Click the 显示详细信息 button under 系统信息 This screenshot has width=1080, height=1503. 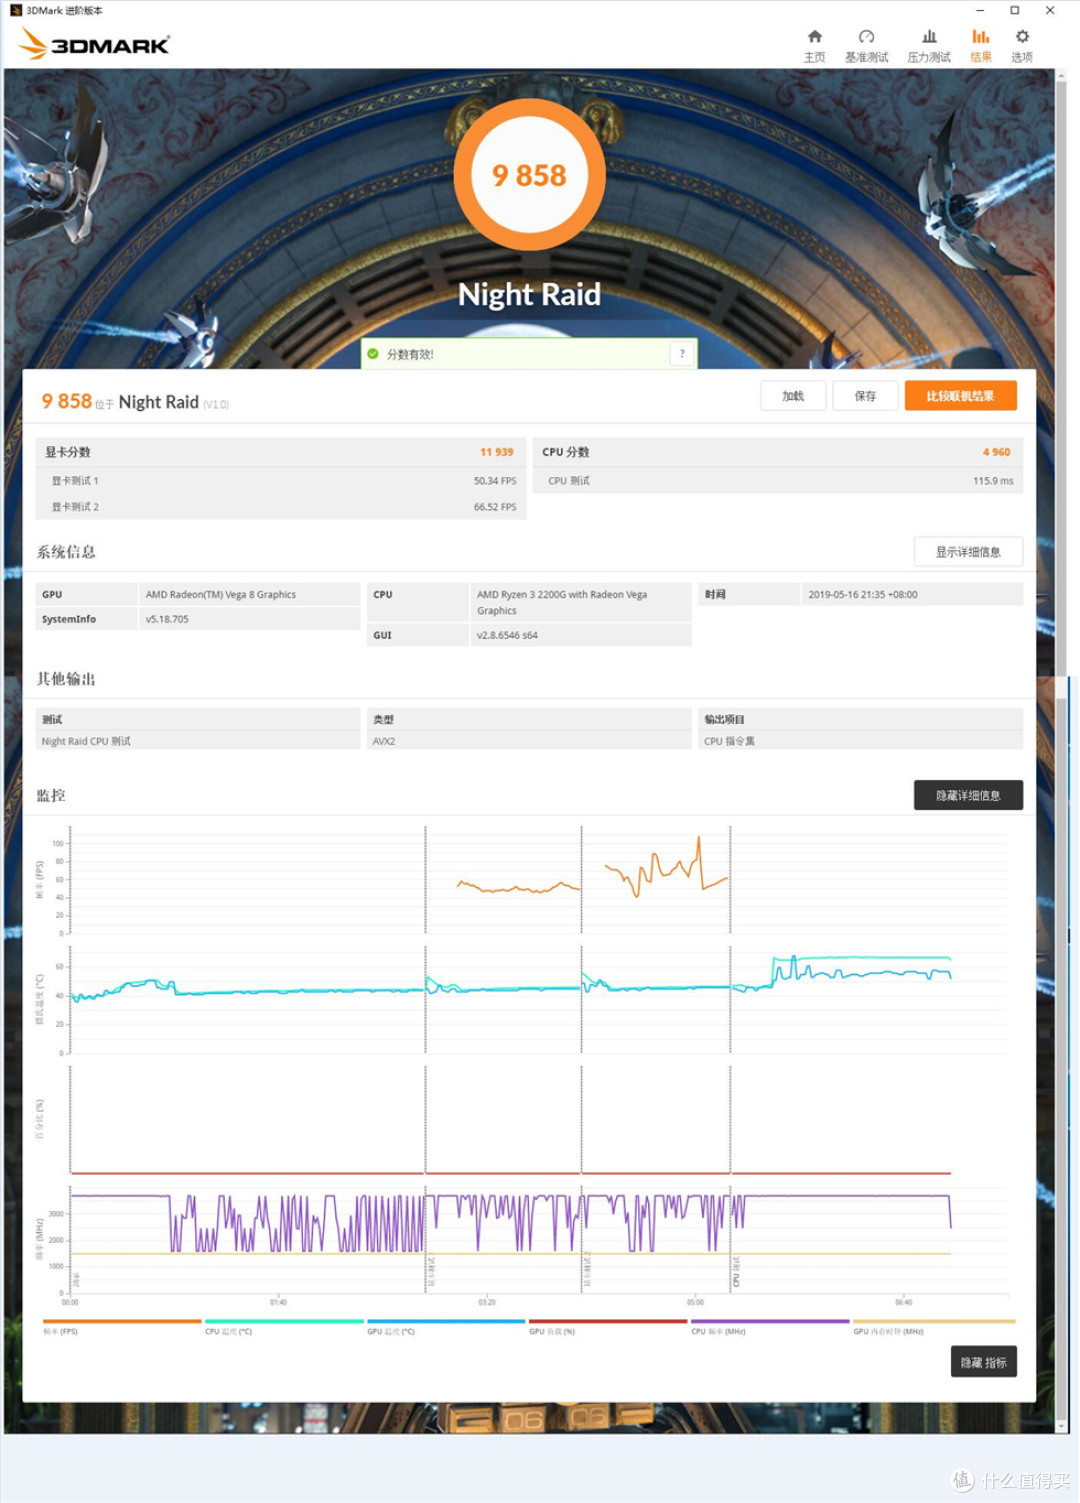[968, 552]
